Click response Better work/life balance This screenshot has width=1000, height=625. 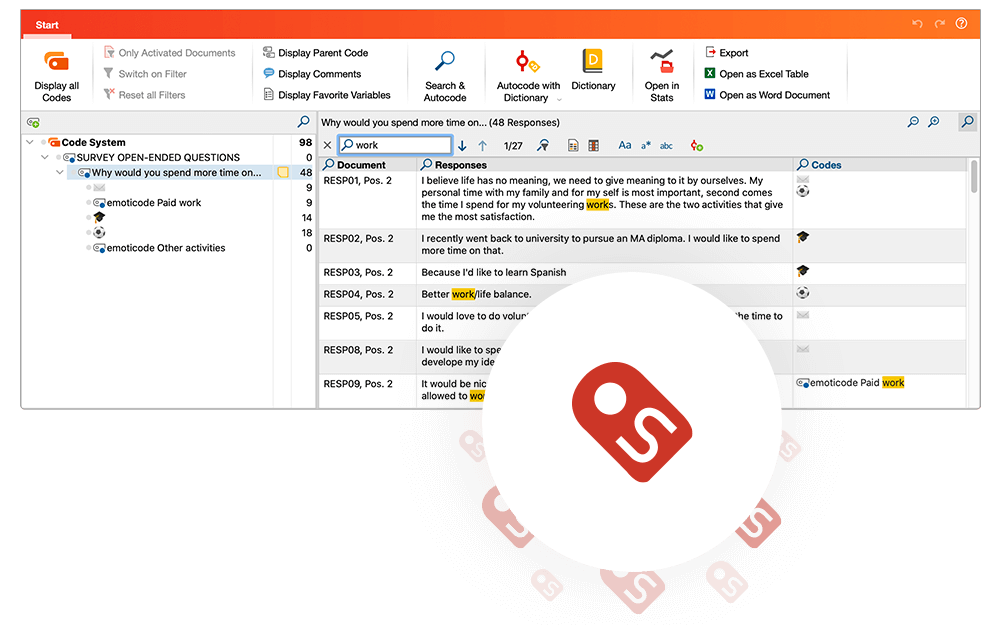coord(476,294)
